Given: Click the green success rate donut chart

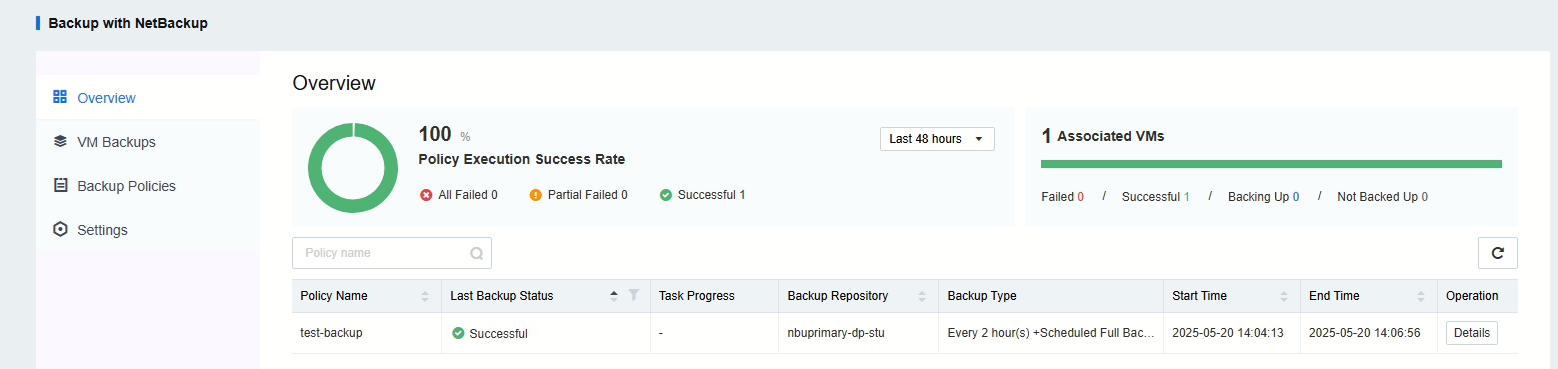Looking at the screenshot, I should tap(354, 167).
